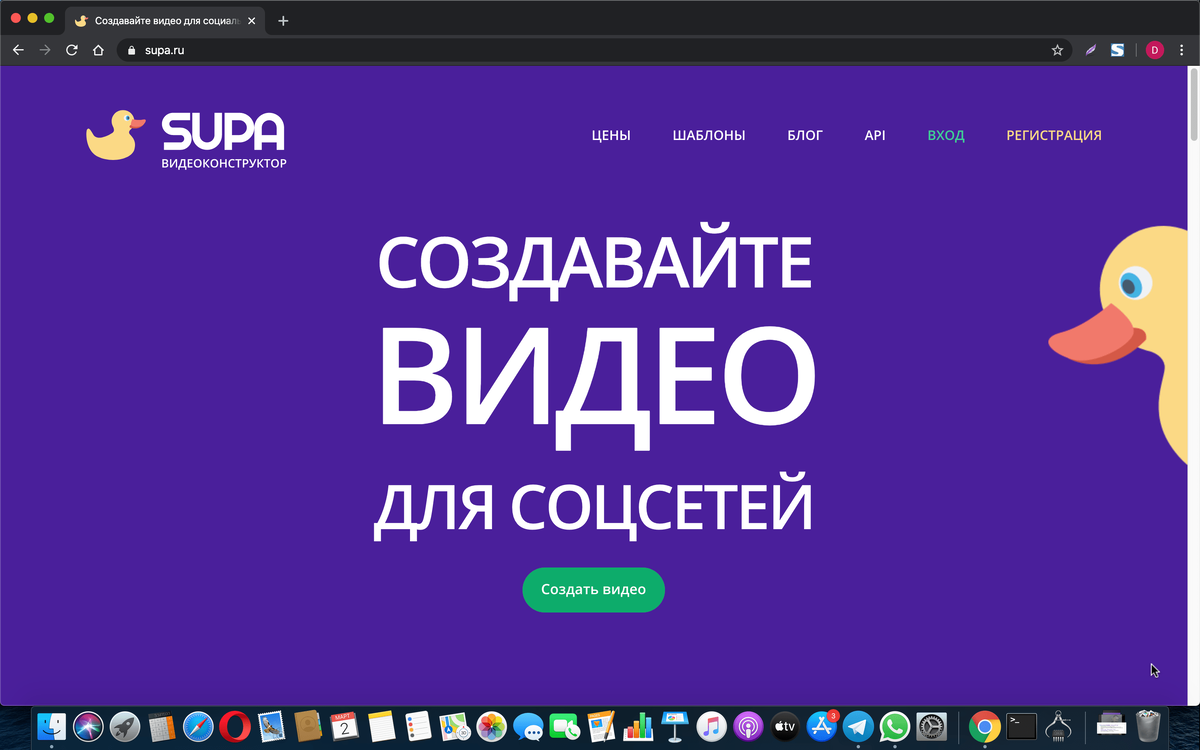Open the minimized window thumbnail in dock
Screen dimensions: 1200x750
tap(1112, 726)
